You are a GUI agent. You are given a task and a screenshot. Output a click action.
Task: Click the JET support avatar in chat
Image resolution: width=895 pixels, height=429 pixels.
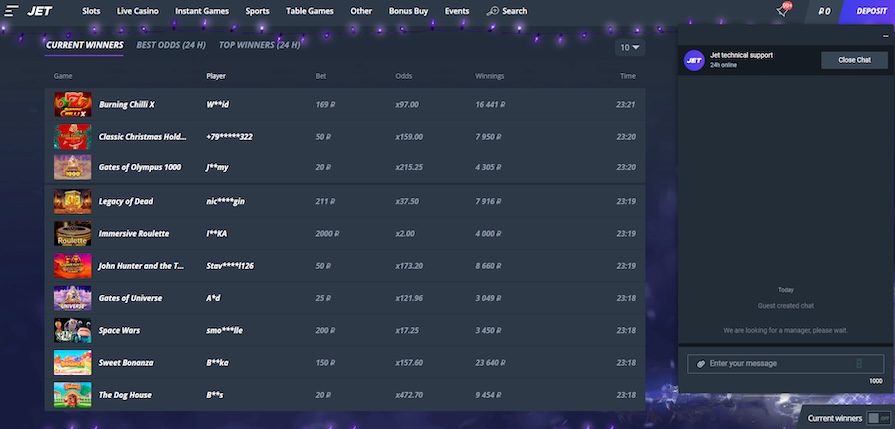click(694, 60)
